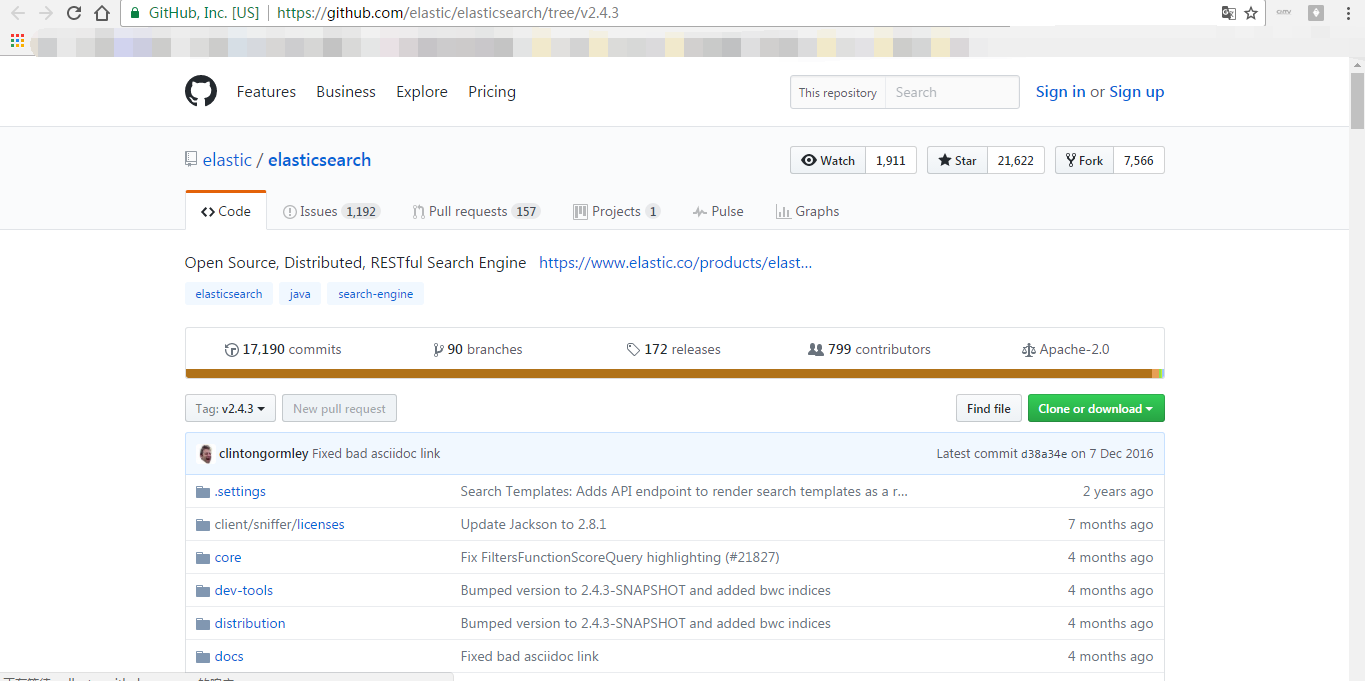Open the docs folder link

click(x=229, y=657)
